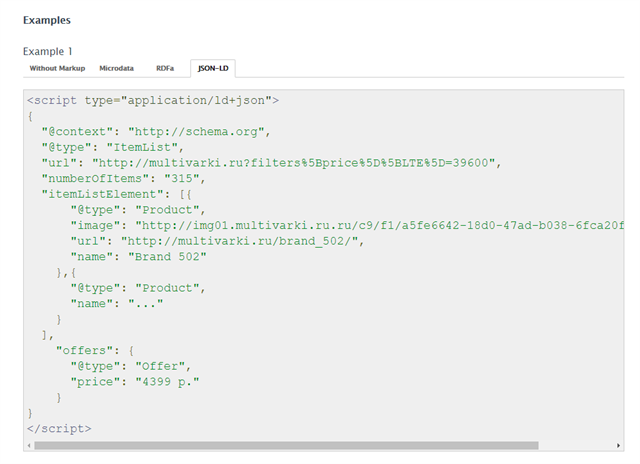Click the "numberOfItems": "315" line

[123, 178]
